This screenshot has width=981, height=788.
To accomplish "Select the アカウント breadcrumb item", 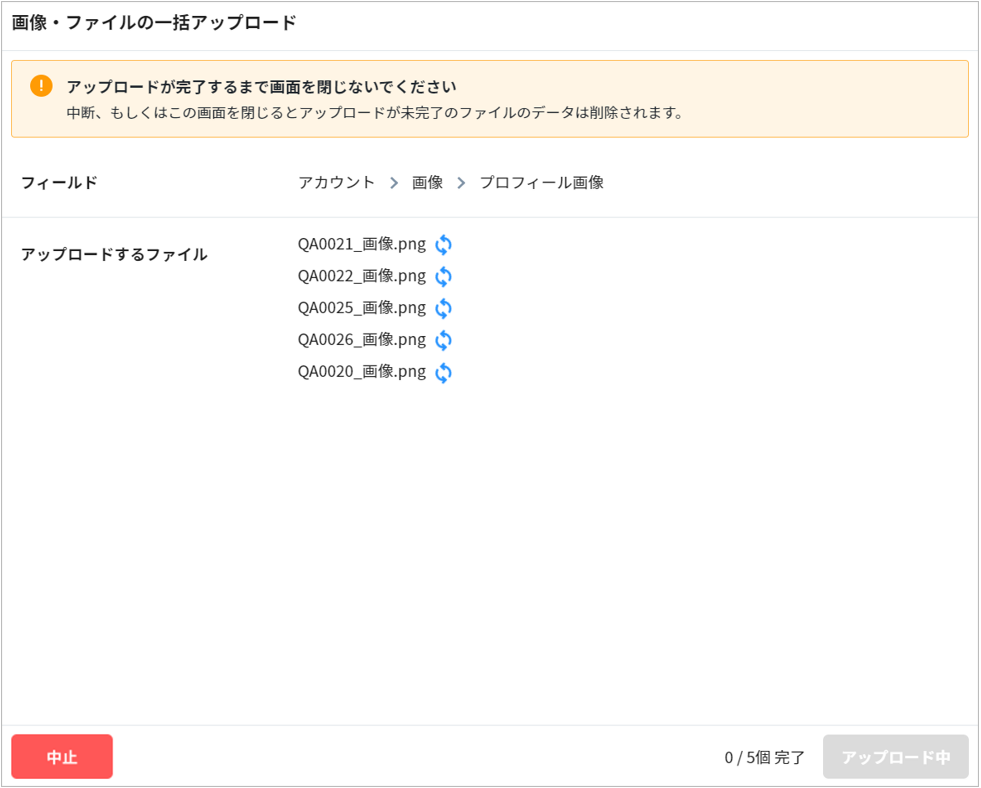I will point(336,182).
